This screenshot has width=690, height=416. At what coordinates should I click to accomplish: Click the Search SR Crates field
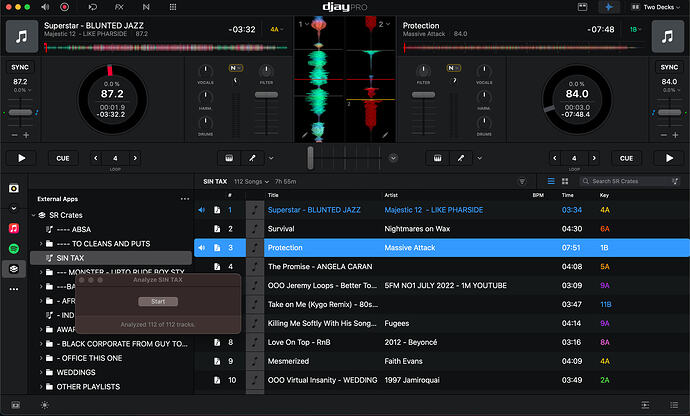[x=630, y=181]
